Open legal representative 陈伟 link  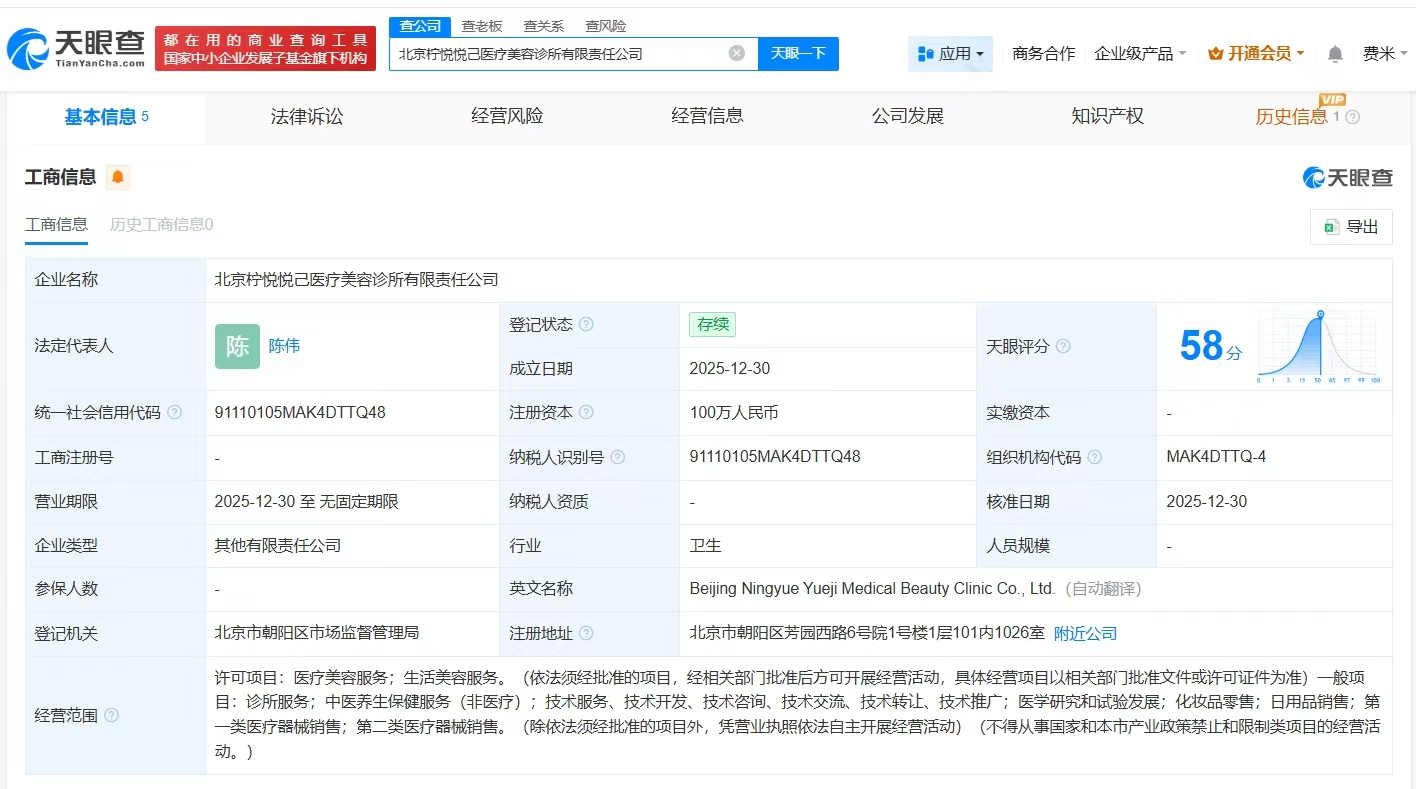tap(284, 346)
